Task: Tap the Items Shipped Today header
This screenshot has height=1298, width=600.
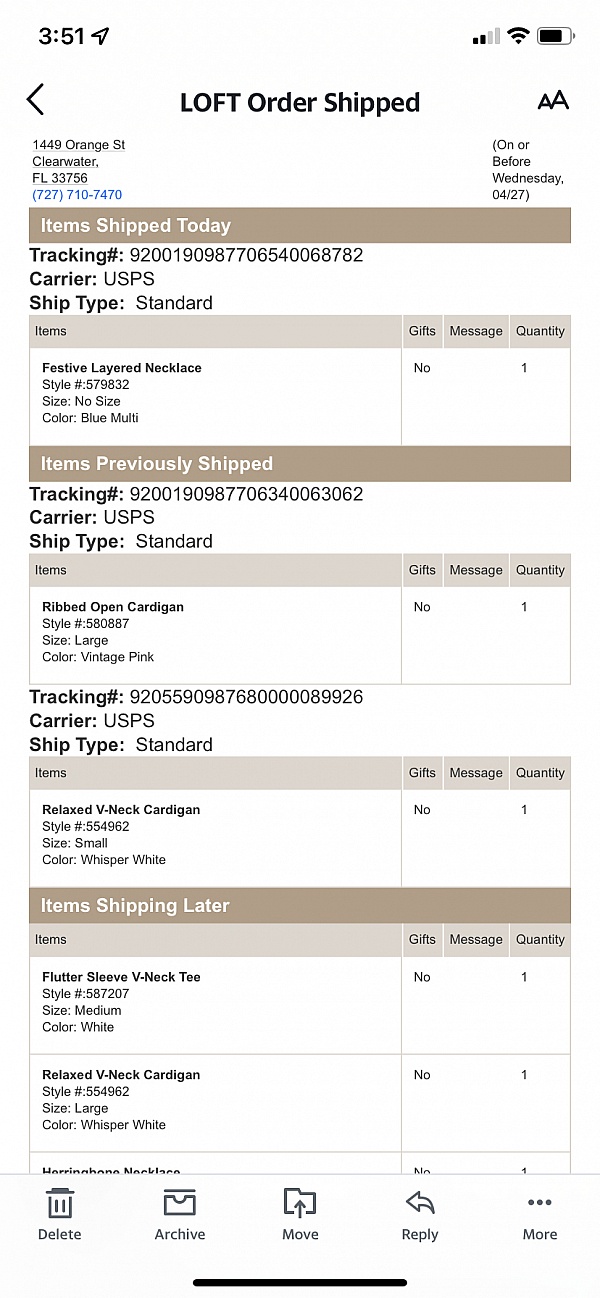Action: click(x=136, y=226)
